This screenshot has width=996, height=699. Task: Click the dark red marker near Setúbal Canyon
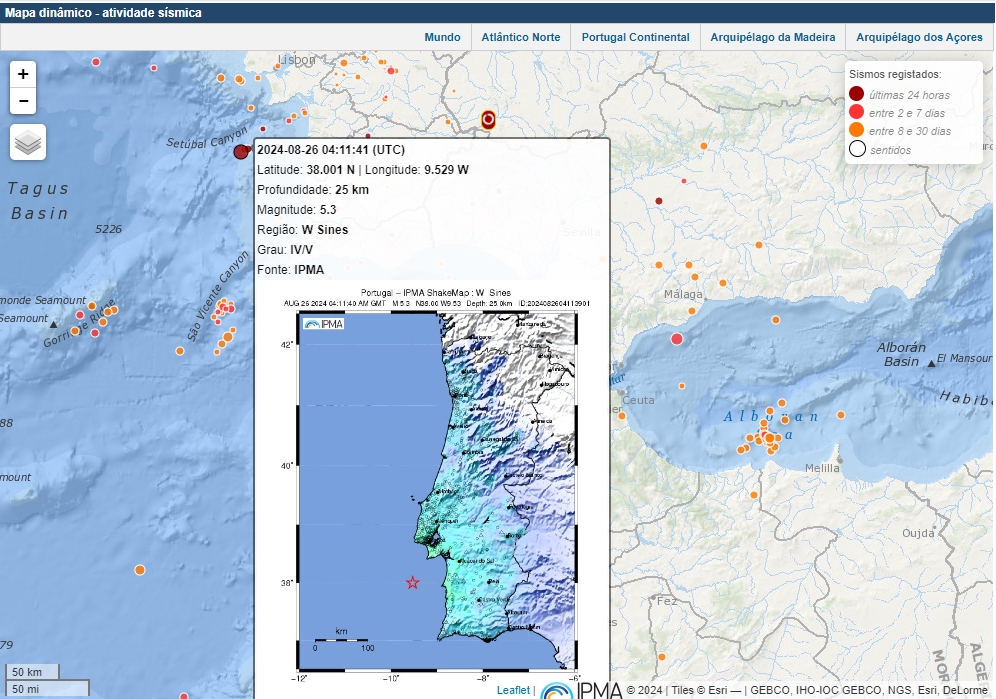click(x=240, y=152)
